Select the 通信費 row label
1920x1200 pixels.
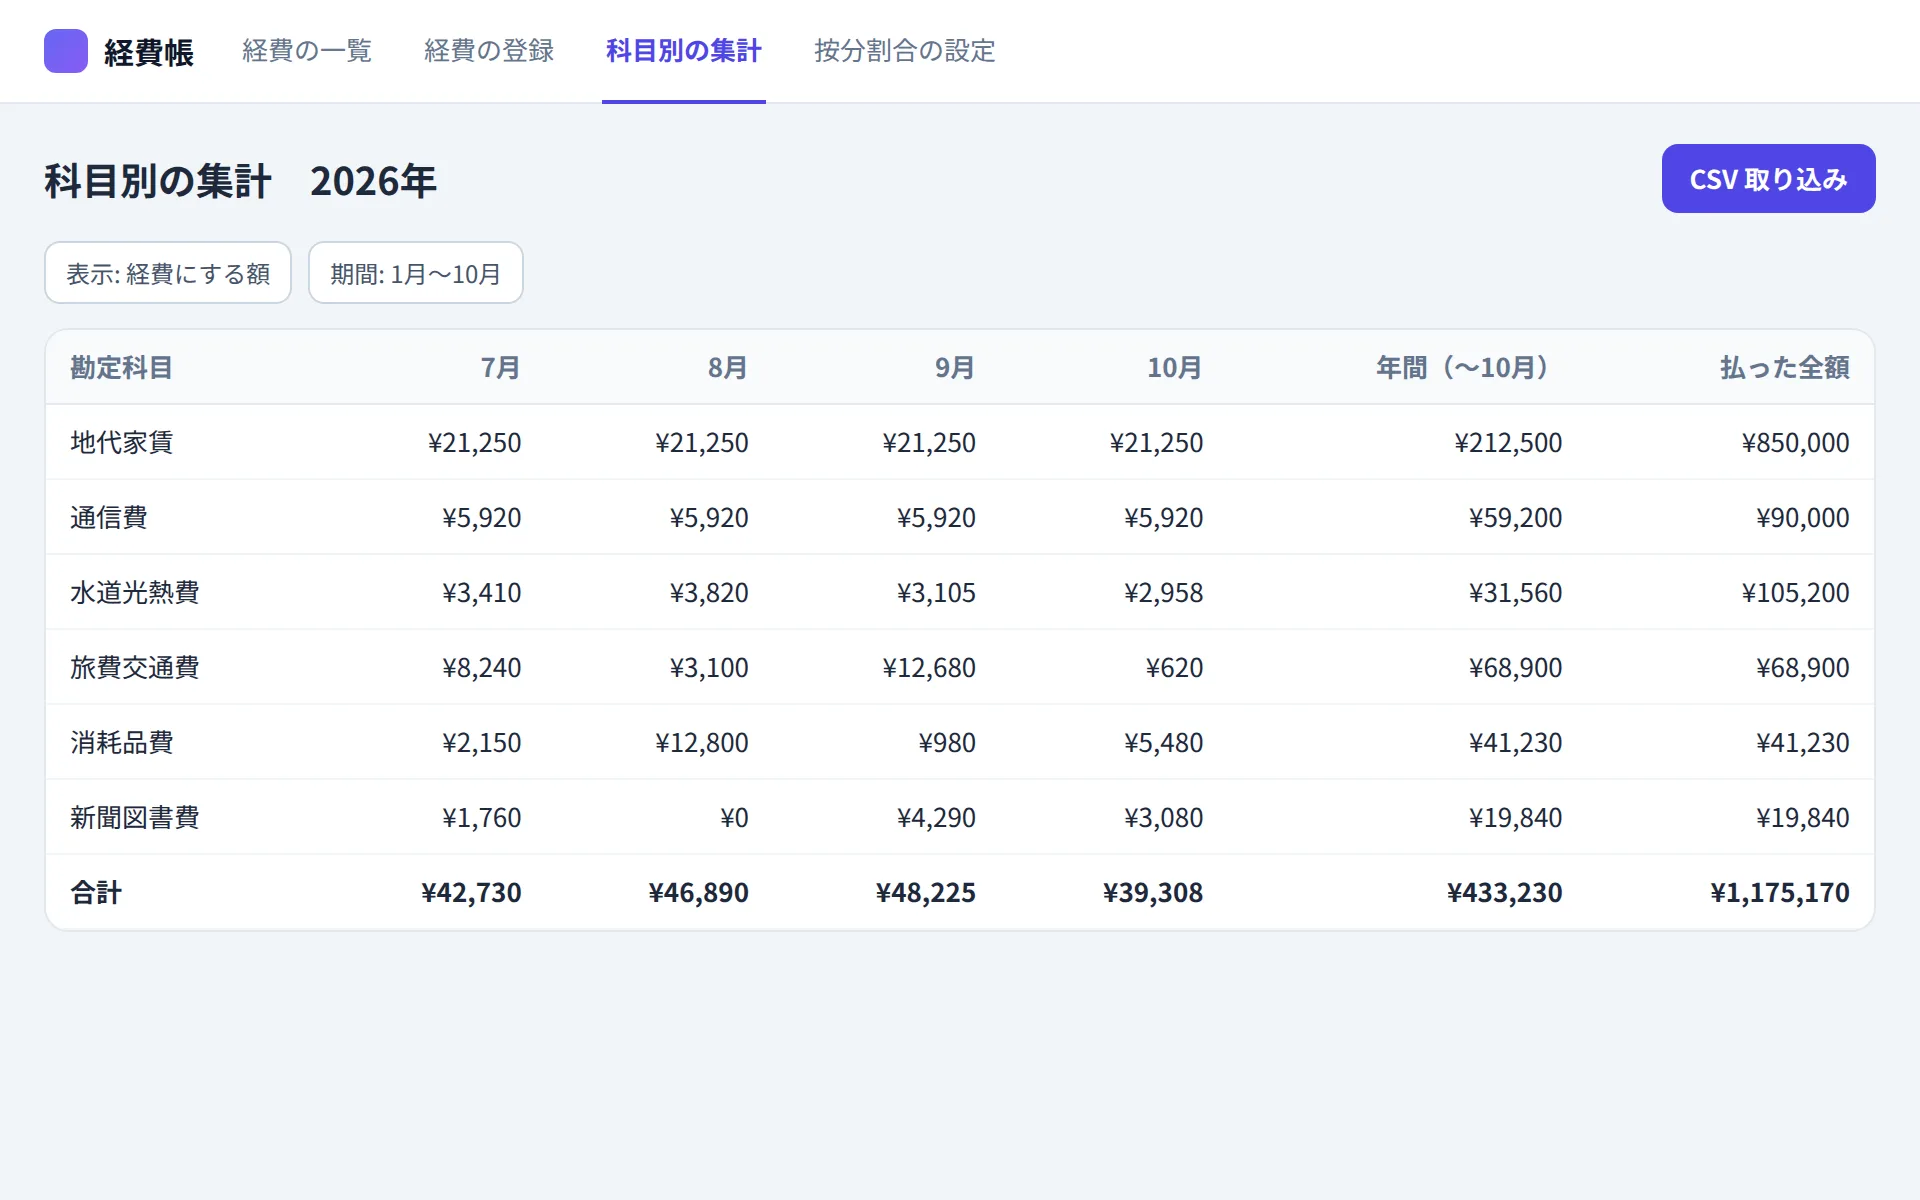coord(109,517)
